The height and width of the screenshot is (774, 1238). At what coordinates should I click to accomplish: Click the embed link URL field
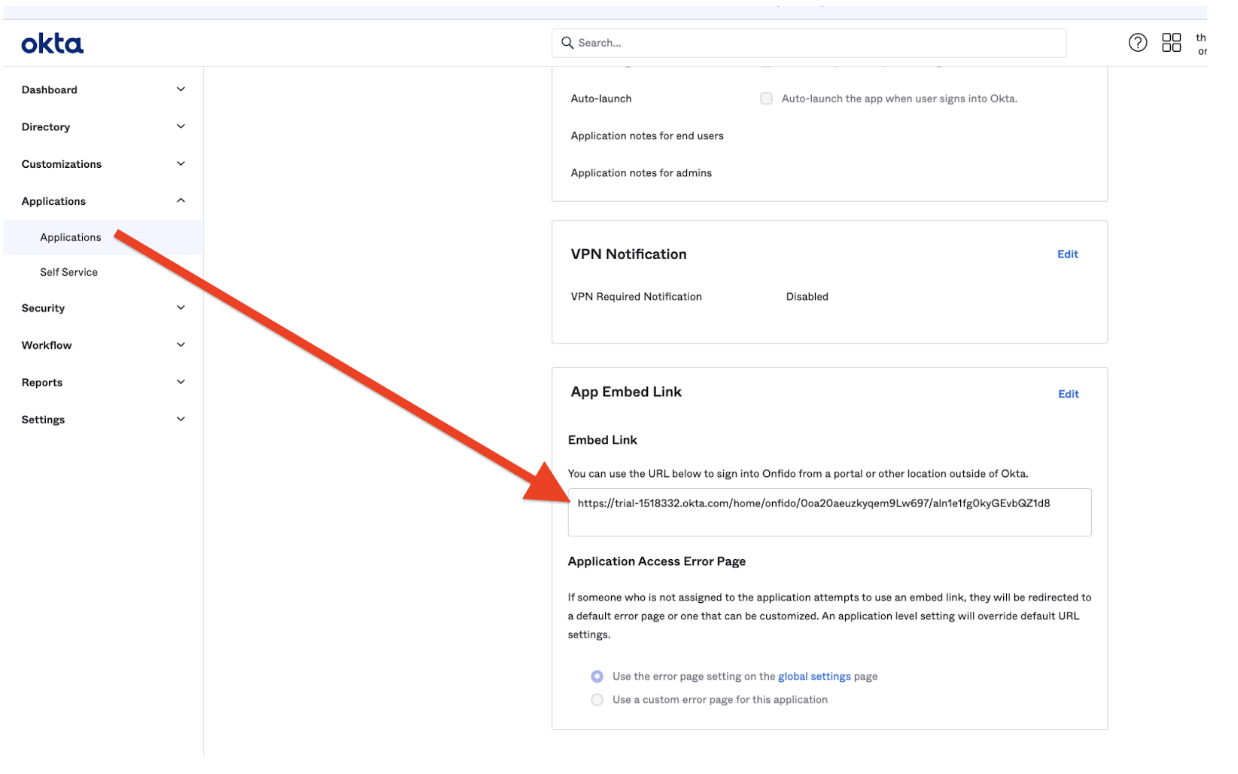pos(829,512)
